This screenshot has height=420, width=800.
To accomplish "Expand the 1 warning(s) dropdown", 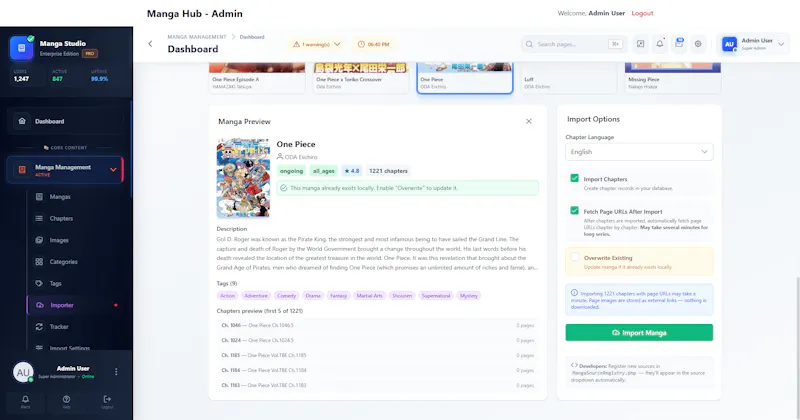I will [316, 44].
